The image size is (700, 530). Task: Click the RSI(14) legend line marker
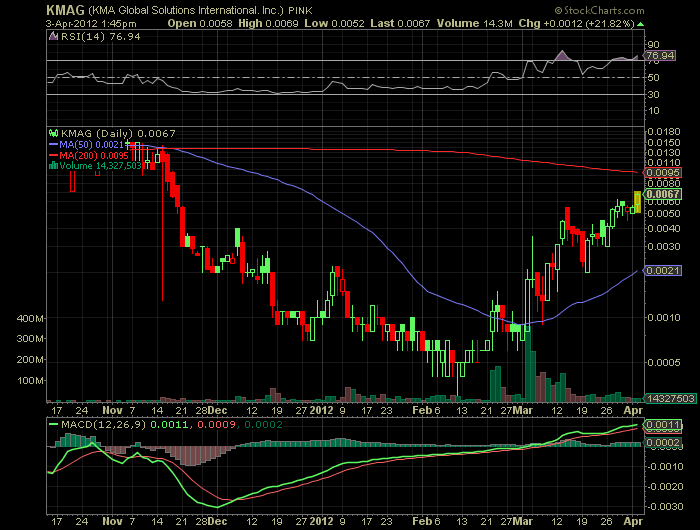51,34
